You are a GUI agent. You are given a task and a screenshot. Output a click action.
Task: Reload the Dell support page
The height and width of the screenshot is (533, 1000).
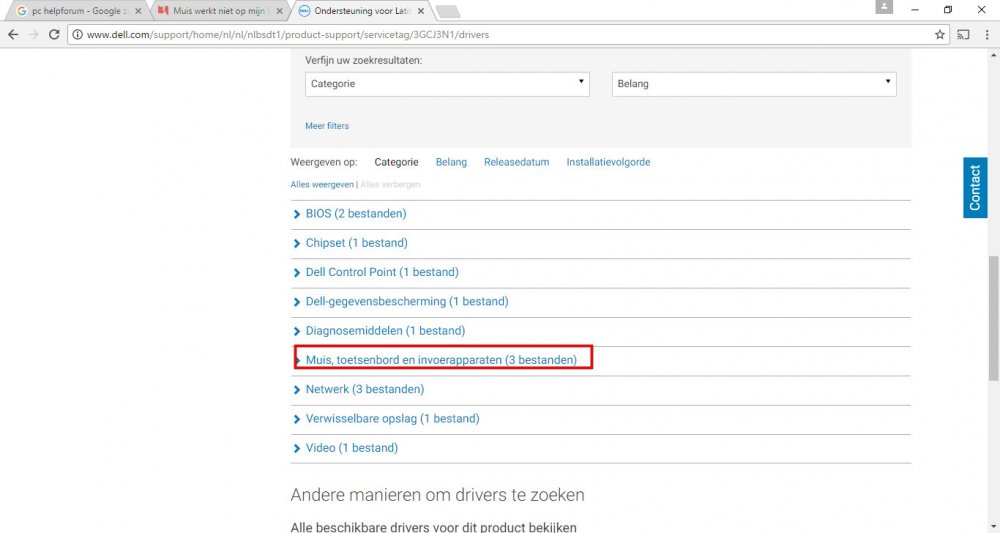[54, 34]
